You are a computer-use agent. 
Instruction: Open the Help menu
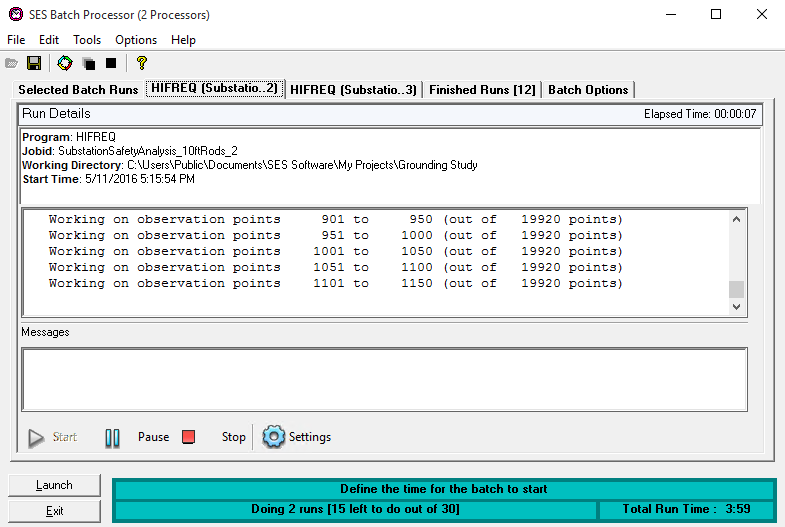click(x=183, y=40)
